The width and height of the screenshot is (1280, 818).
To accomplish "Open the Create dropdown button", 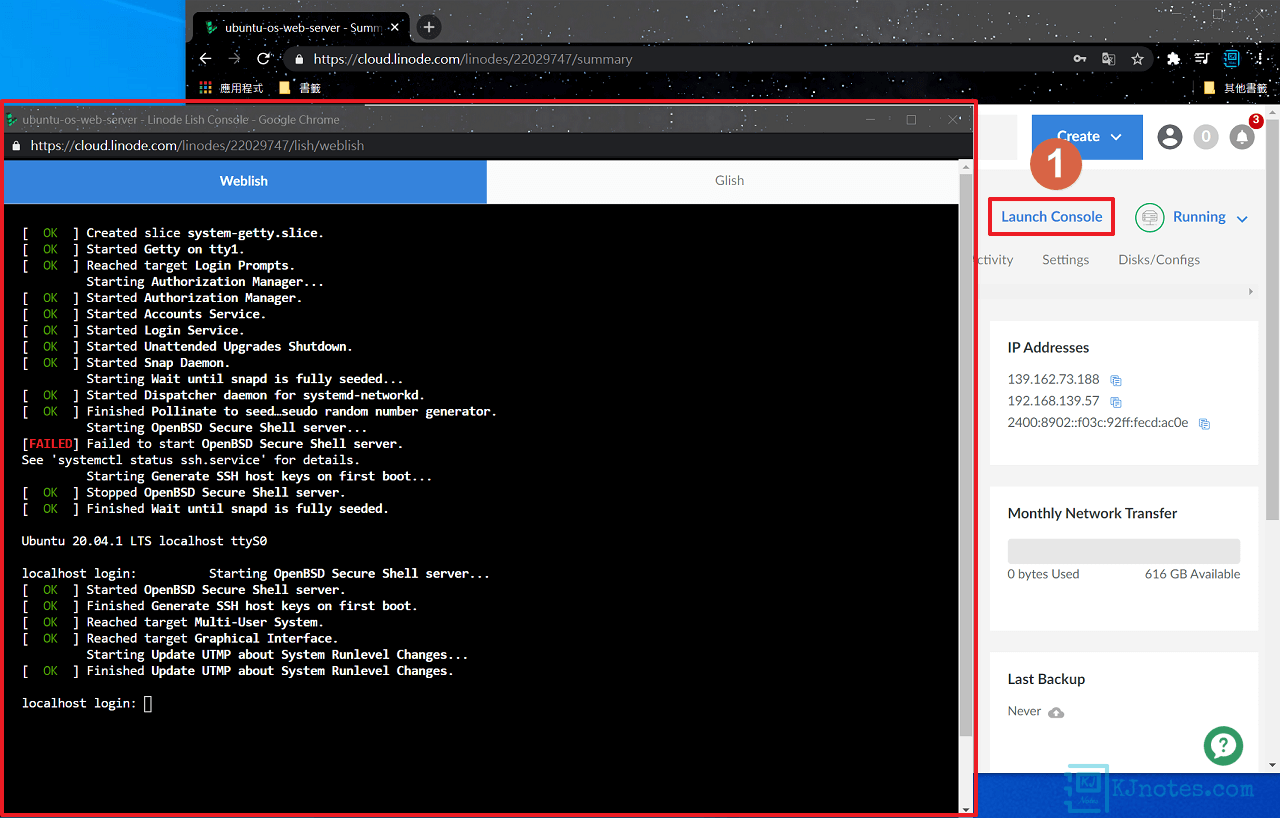I will tap(1087, 136).
